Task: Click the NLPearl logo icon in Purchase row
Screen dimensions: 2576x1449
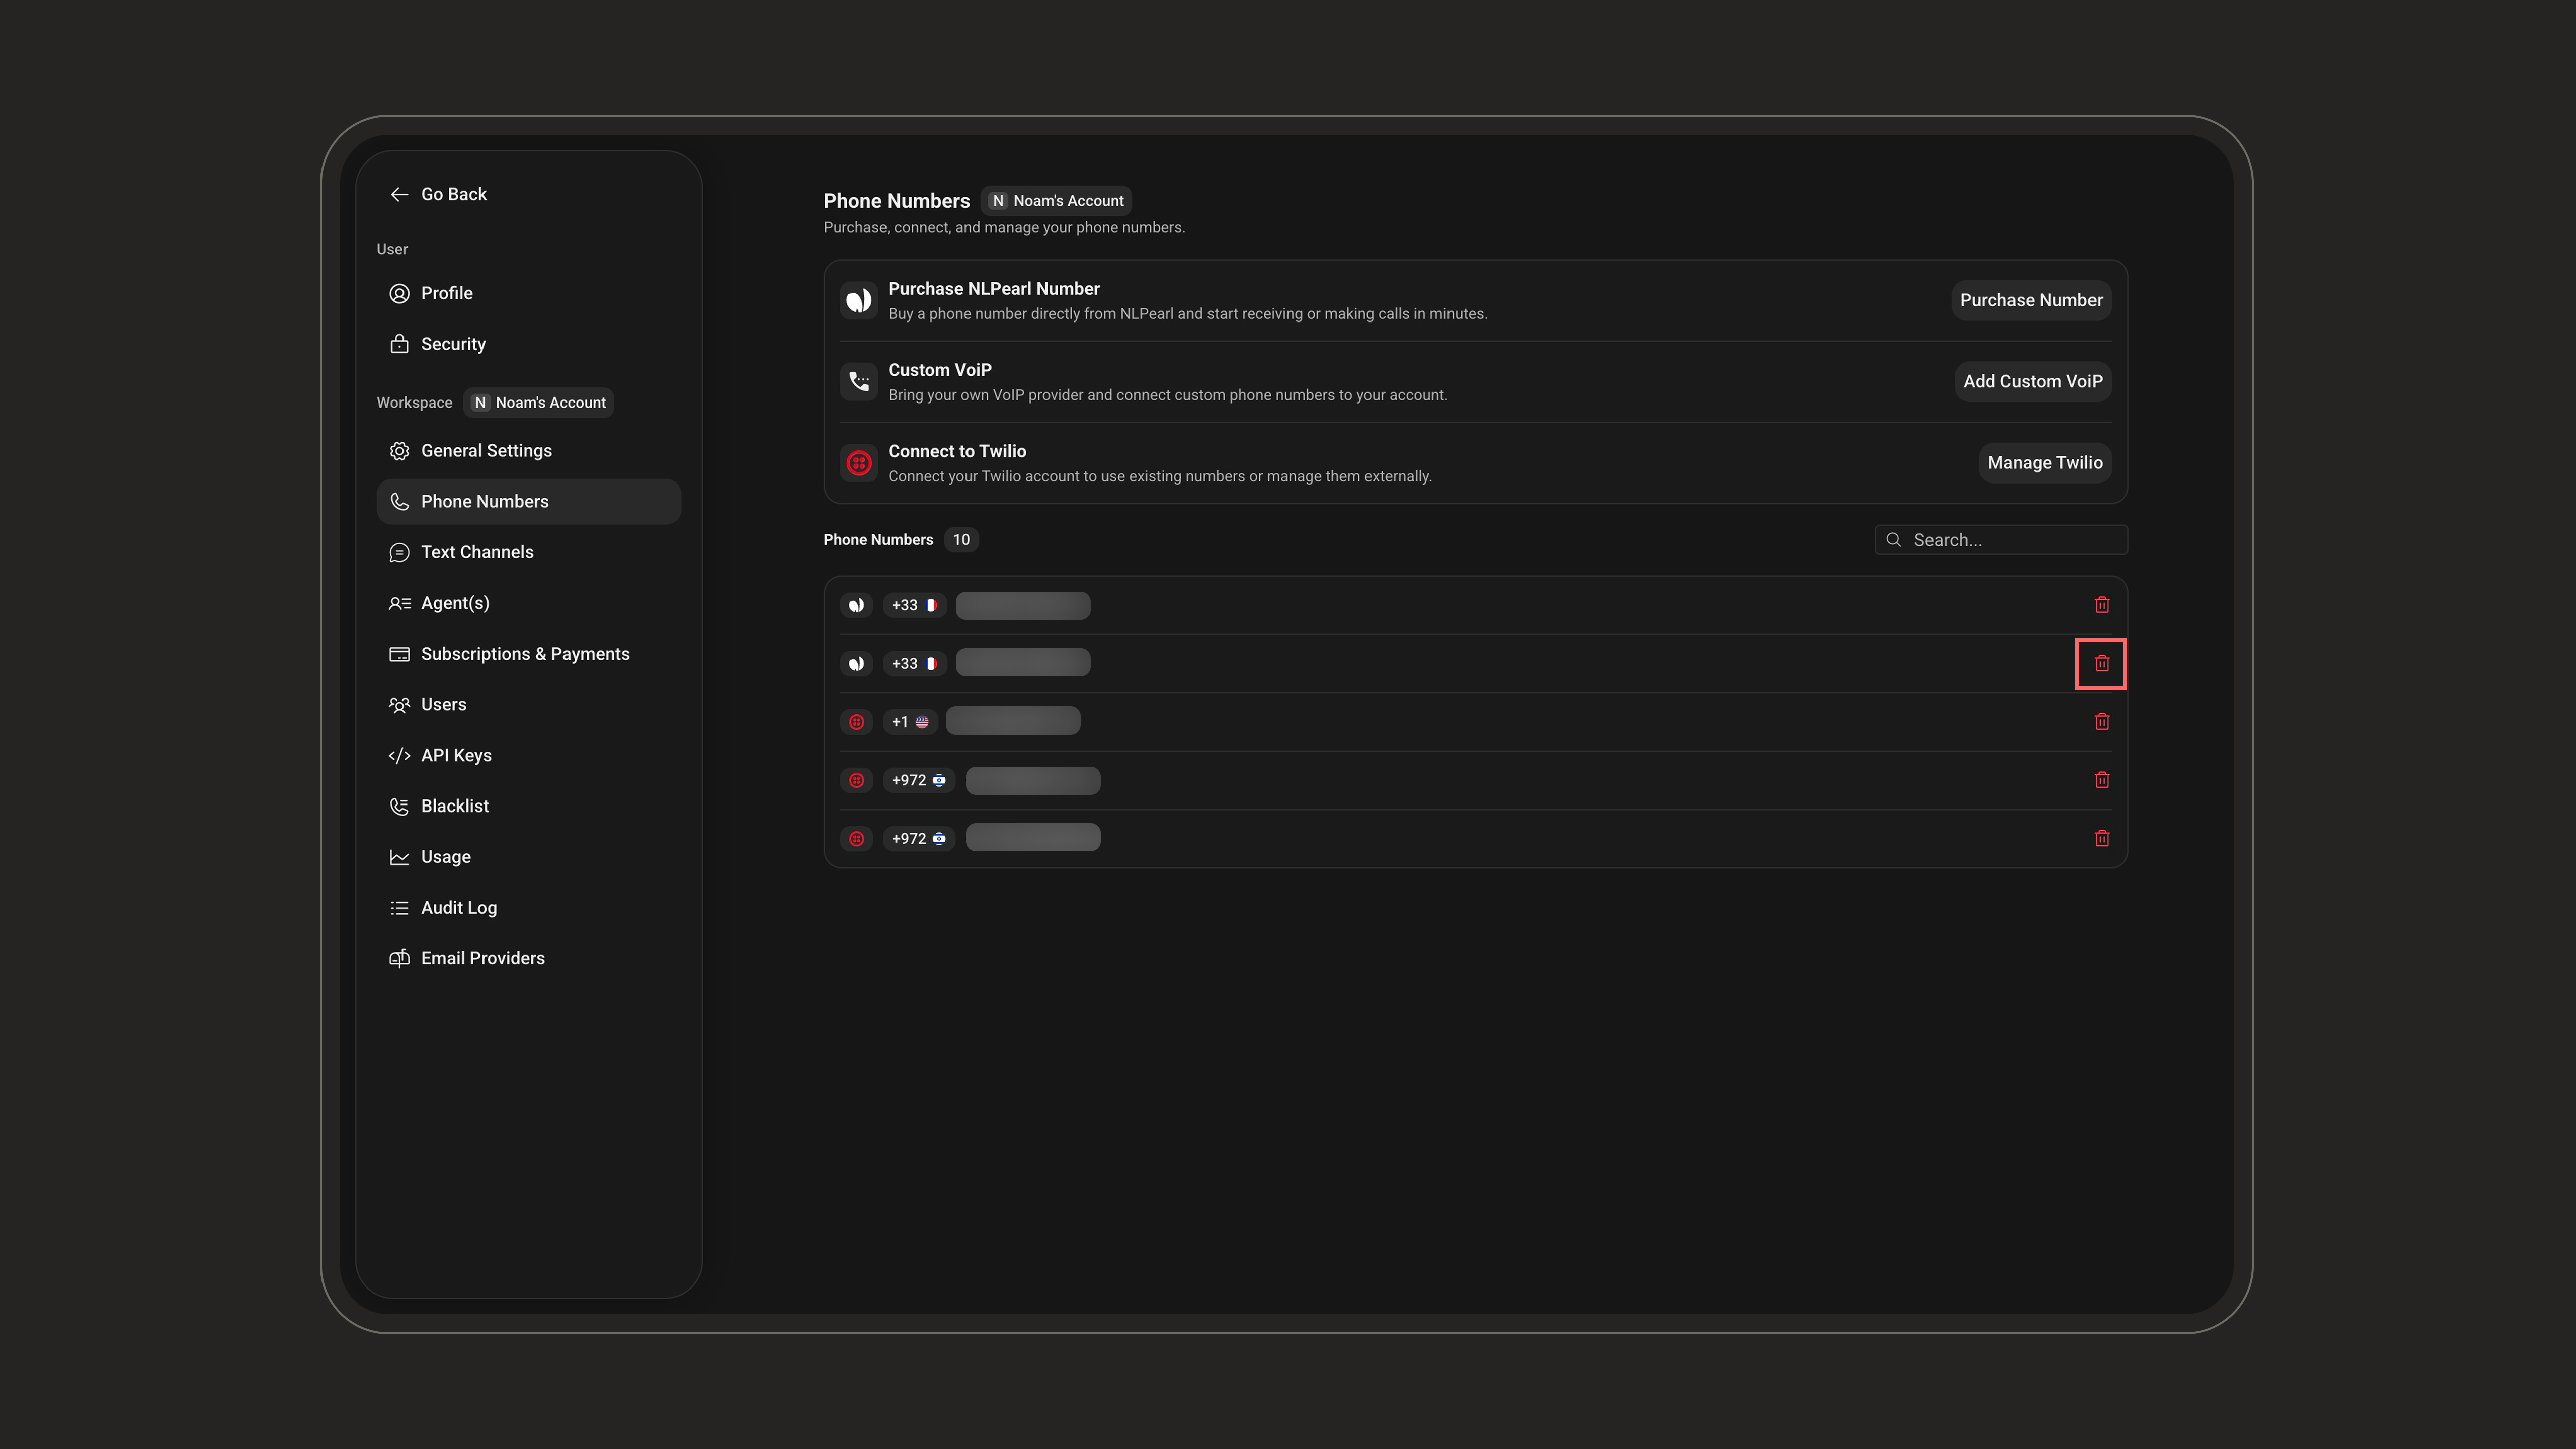Action: click(x=858, y=300)
